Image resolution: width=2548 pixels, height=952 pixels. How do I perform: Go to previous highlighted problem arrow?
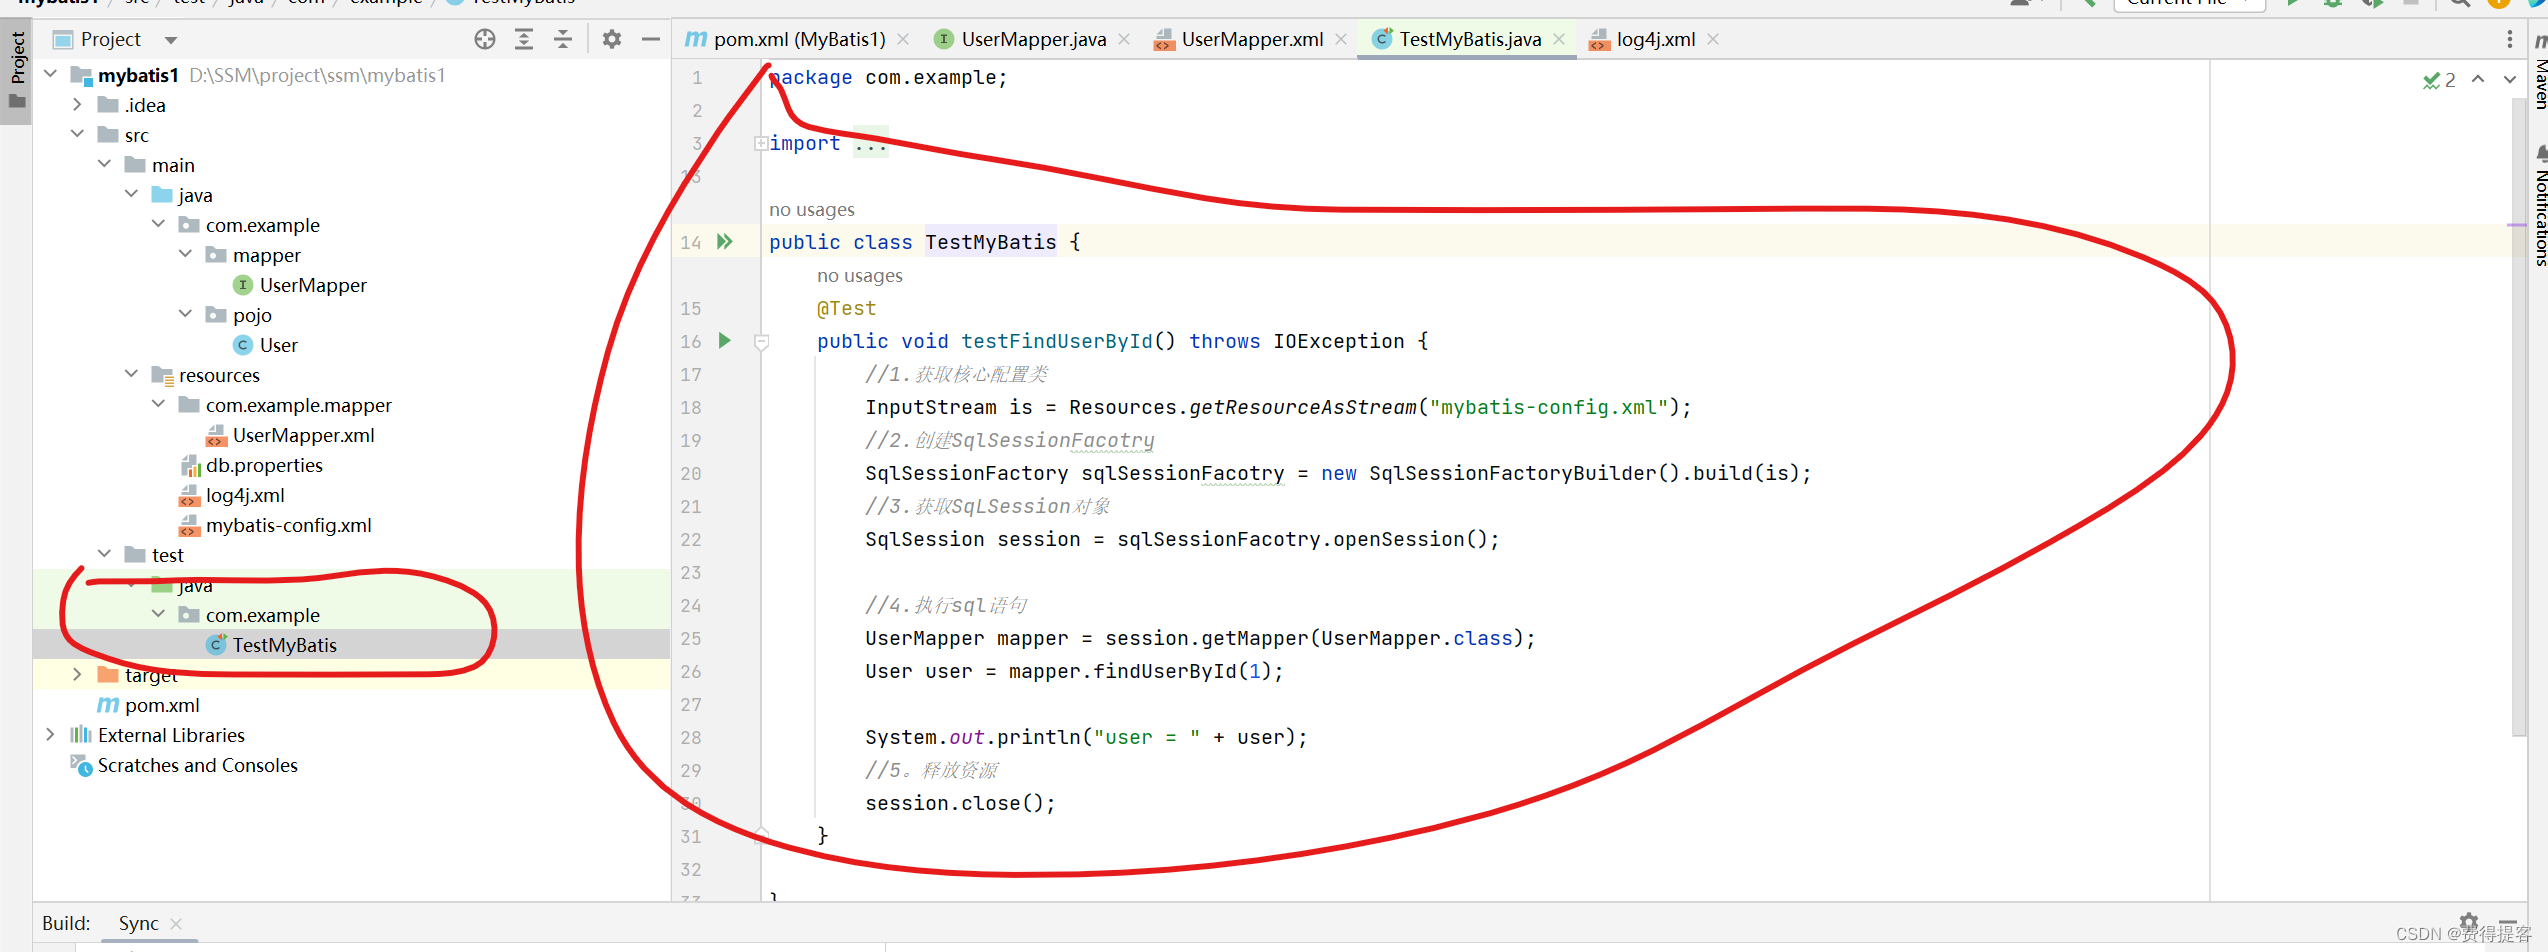[x=2478, y=79]
